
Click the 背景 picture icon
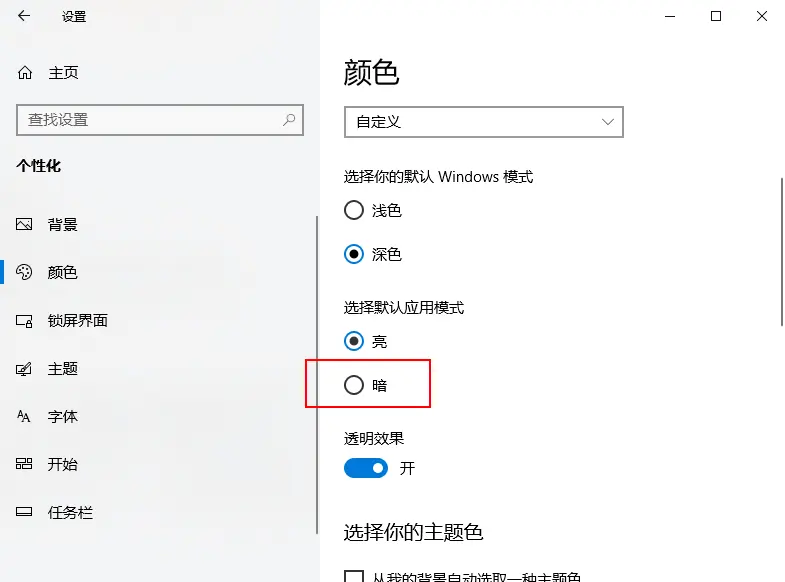click(x=24, y=224)
